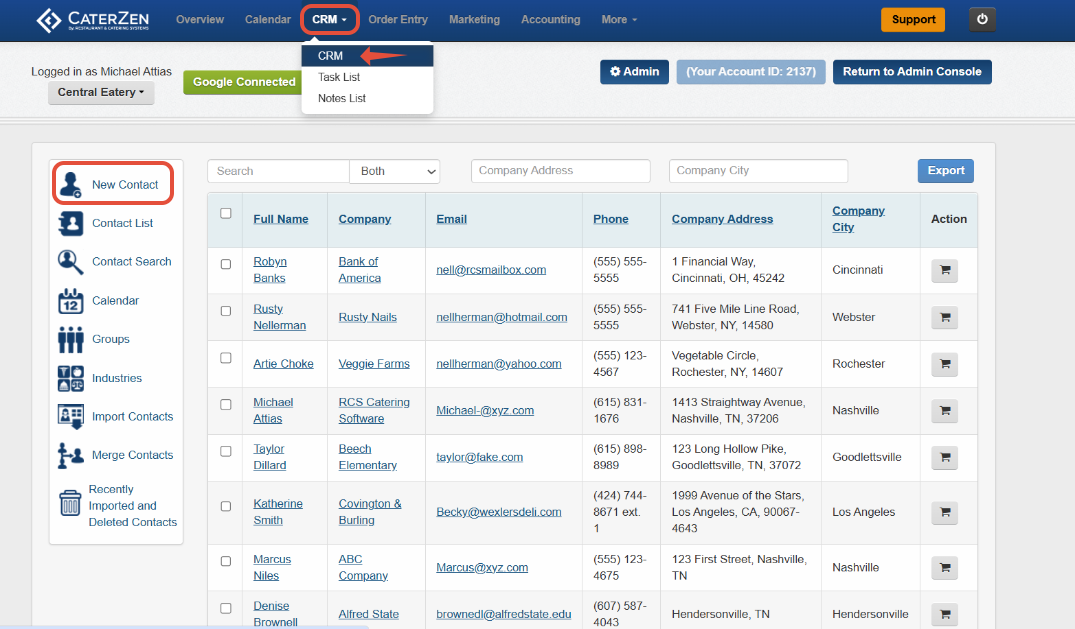1075x629 pixels.
Task: Click the Your Account ID button
Action: coord(751,71)
